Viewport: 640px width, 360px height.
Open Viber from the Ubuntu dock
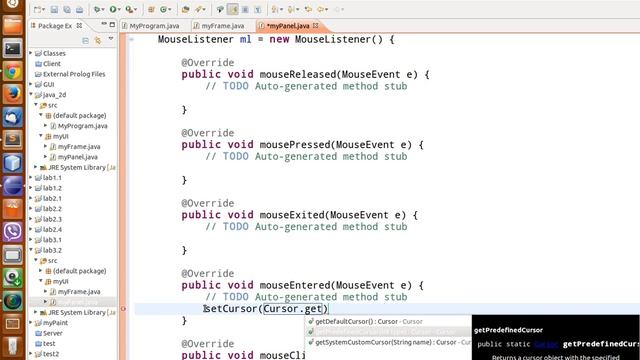tap(13, 231)
